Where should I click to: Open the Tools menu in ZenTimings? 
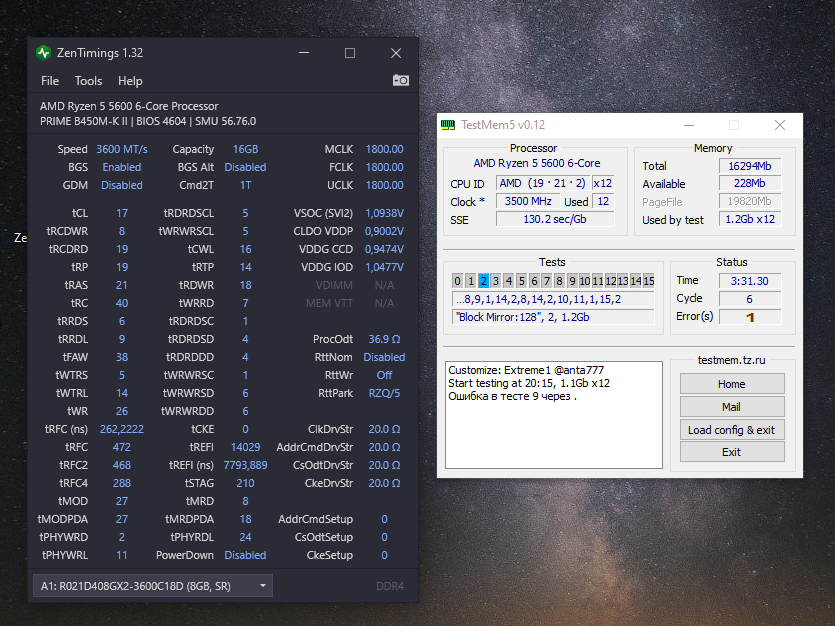pos(88,81)
